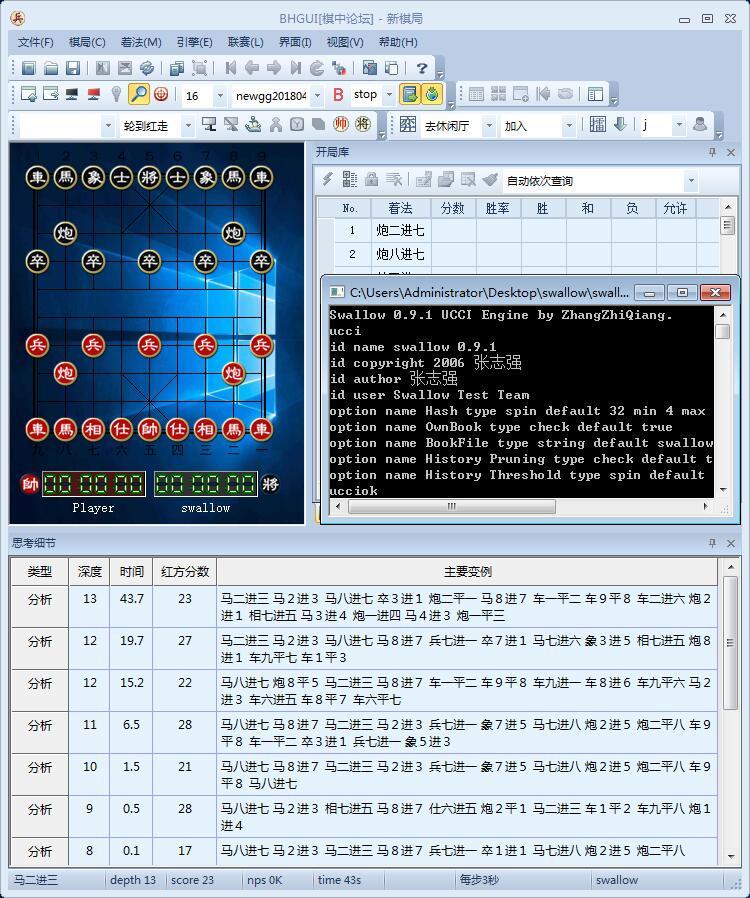Click the question mark help icon
Viewport: 750px width, 898px height.
[422, 68]
